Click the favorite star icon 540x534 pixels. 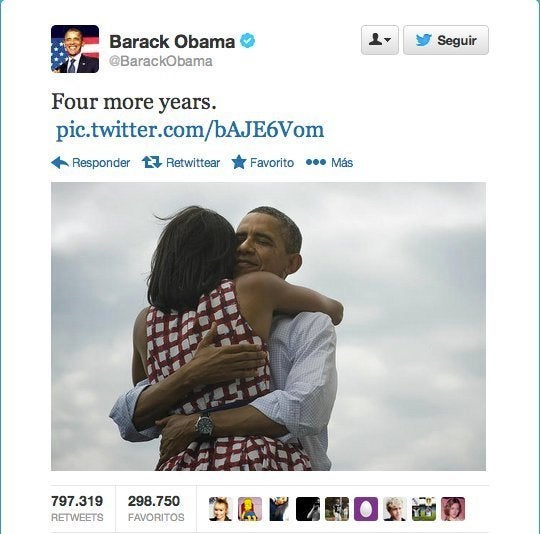point(239,162)
